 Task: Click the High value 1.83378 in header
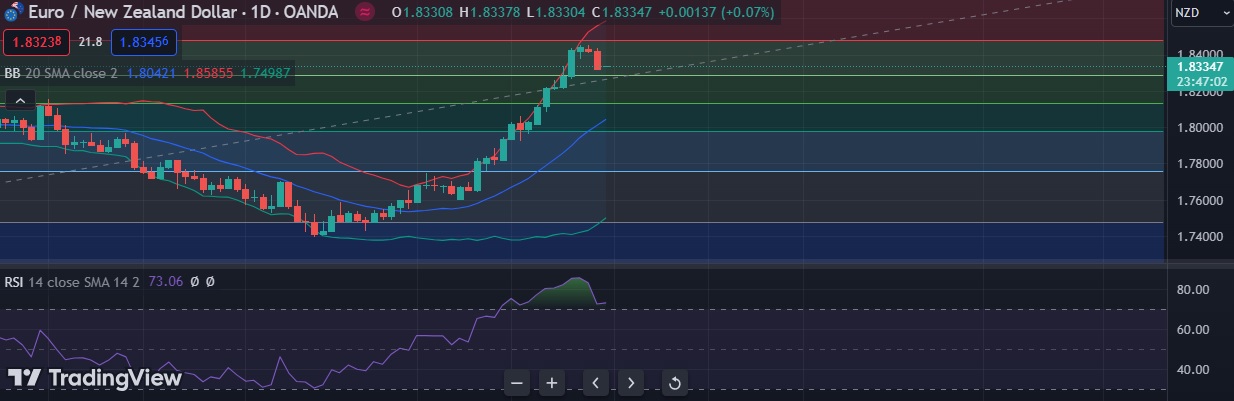coord(497,13)
